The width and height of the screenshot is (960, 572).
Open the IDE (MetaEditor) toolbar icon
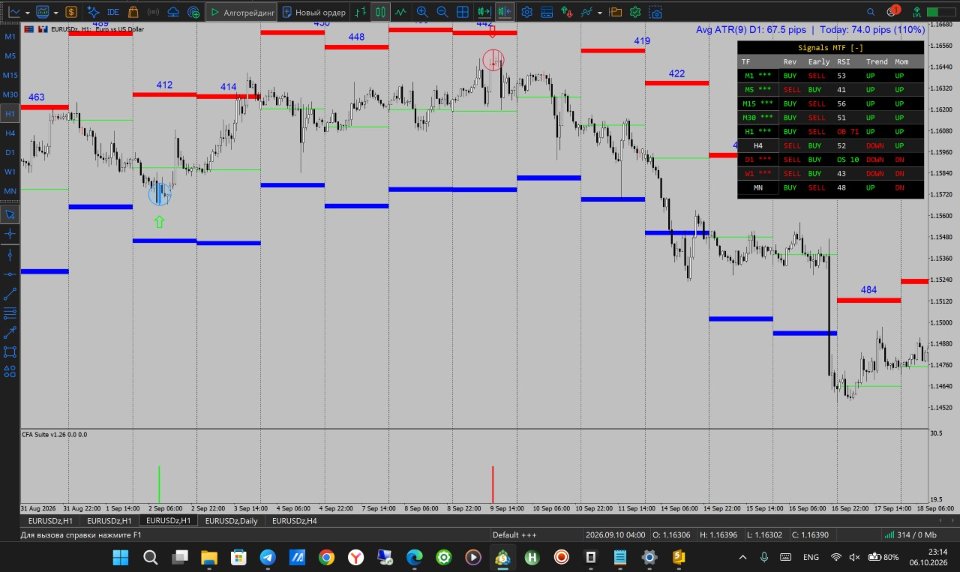[113, 12]
